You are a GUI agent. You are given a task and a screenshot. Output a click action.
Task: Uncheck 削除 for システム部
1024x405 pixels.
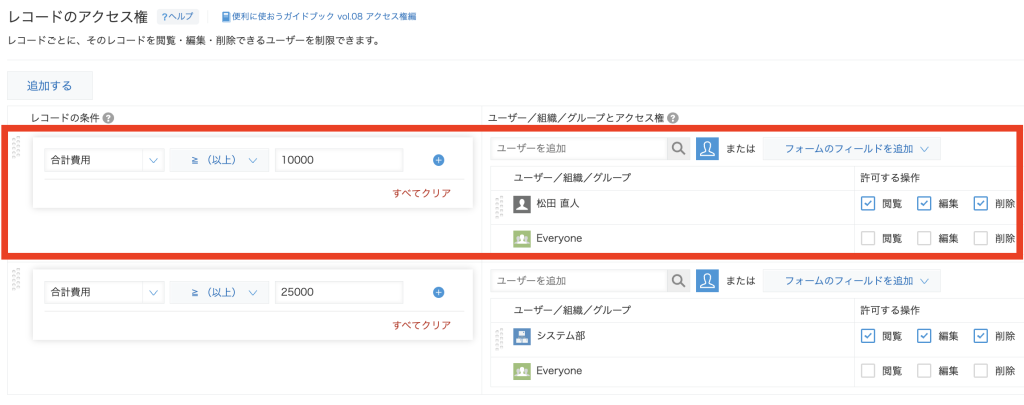point(981,336)
